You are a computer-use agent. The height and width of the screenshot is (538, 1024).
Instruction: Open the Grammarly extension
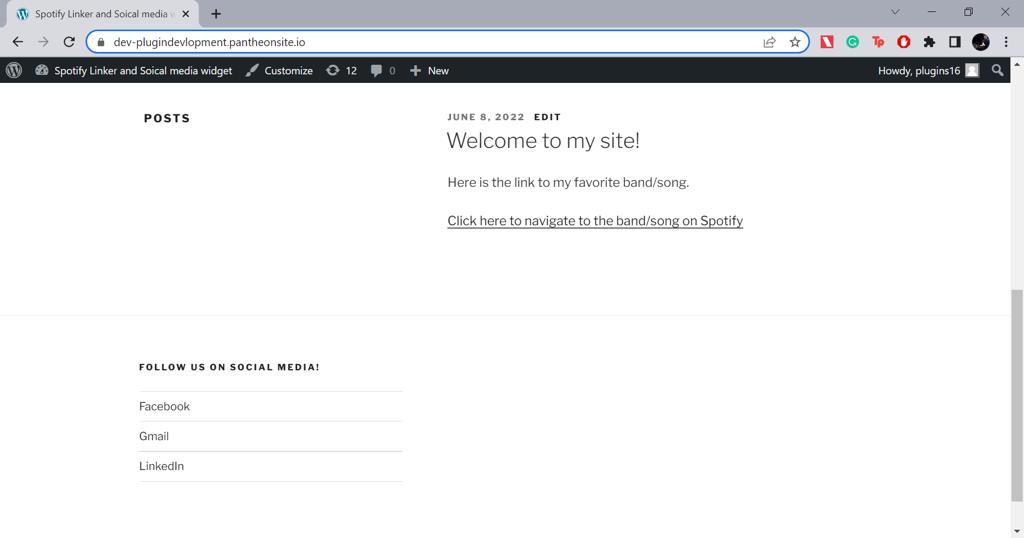[852, 42]
